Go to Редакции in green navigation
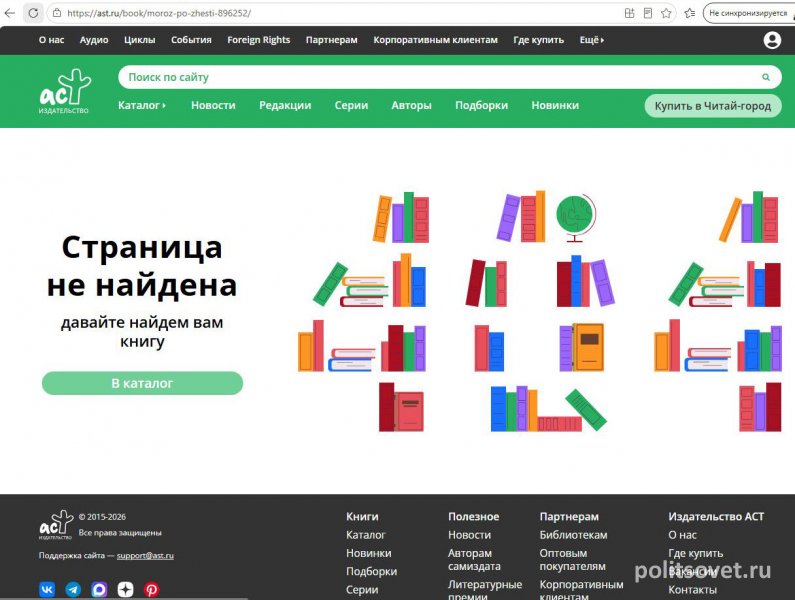Screen dimensions: 795x600 (285, 105)
